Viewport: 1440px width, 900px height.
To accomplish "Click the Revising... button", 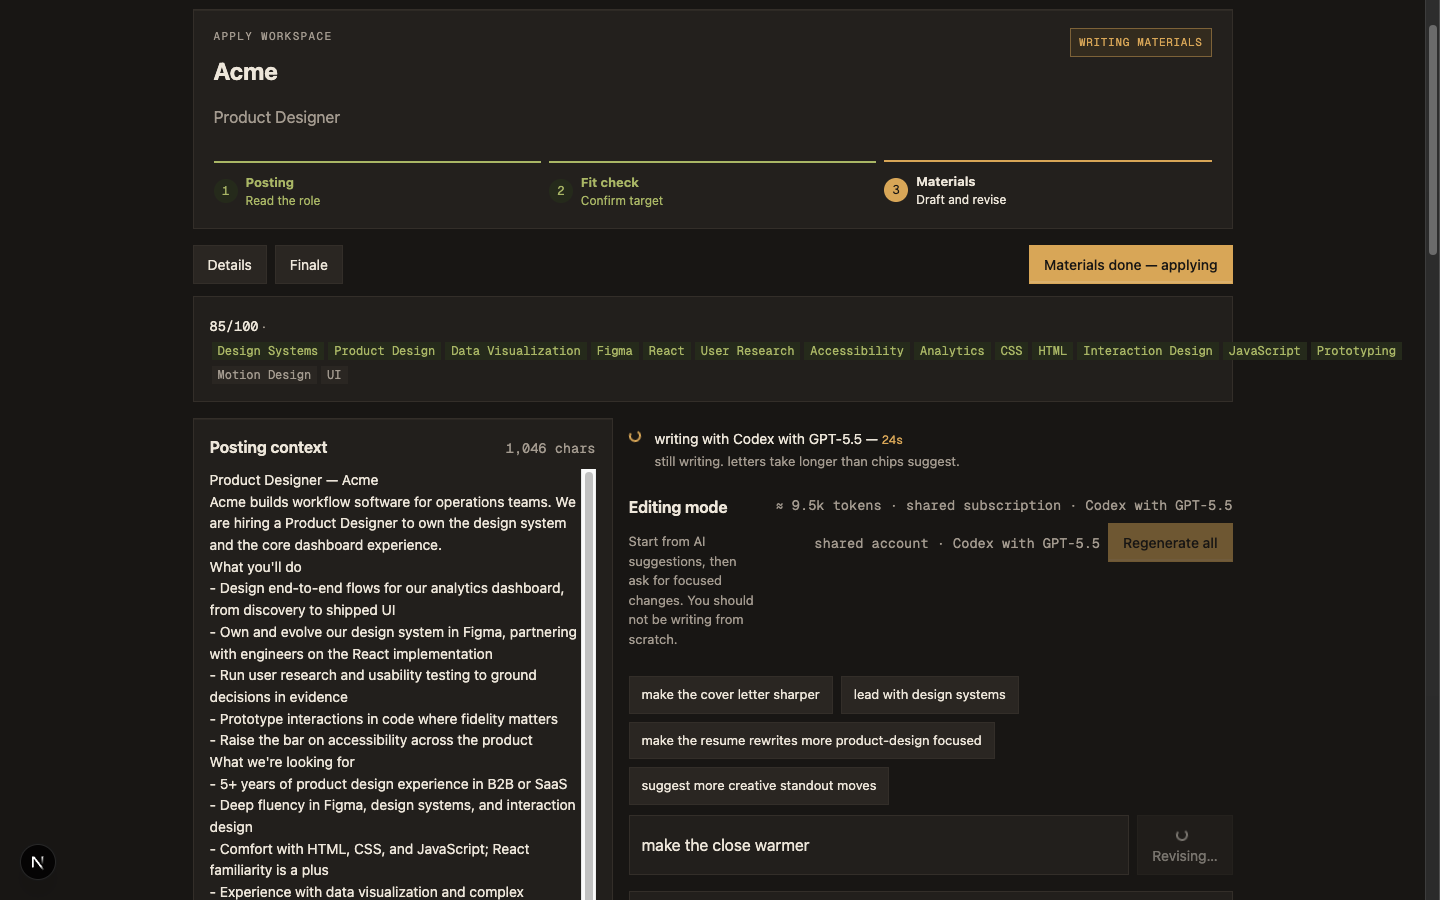I will 1185,845.
